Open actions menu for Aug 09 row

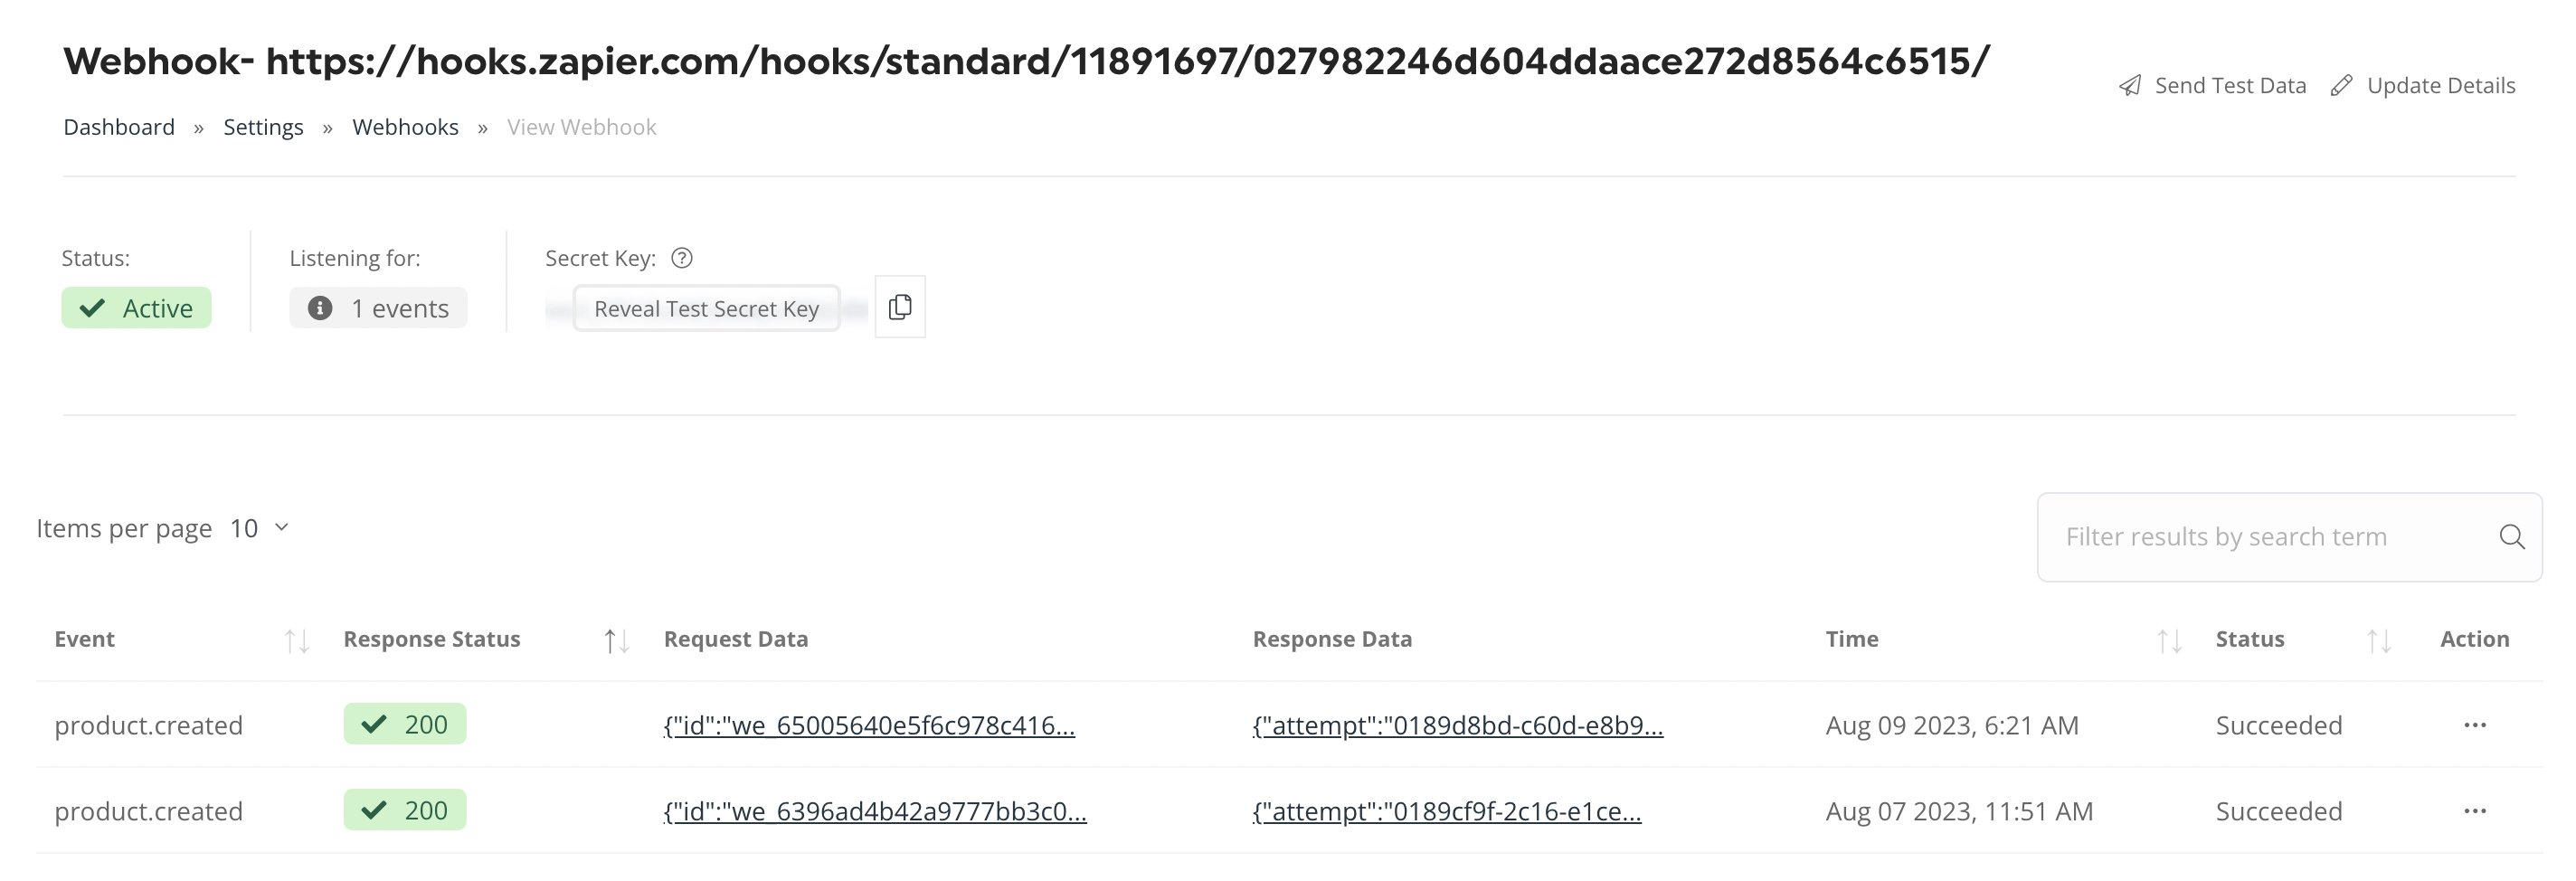(2475, 725)
